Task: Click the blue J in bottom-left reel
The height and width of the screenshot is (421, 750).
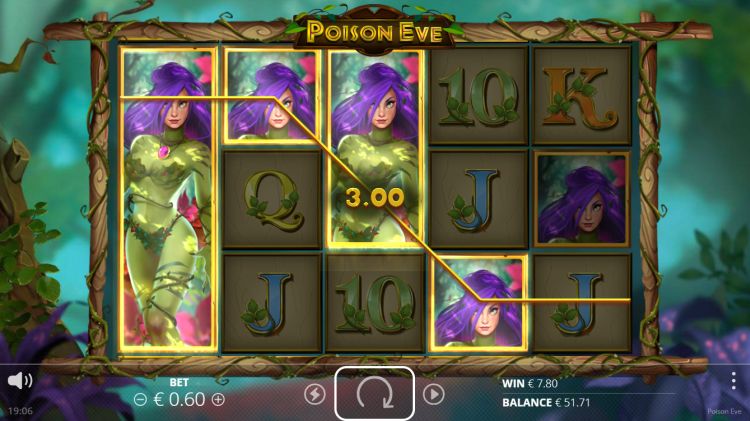Action: pyautogui.click(x=272, y=304)
